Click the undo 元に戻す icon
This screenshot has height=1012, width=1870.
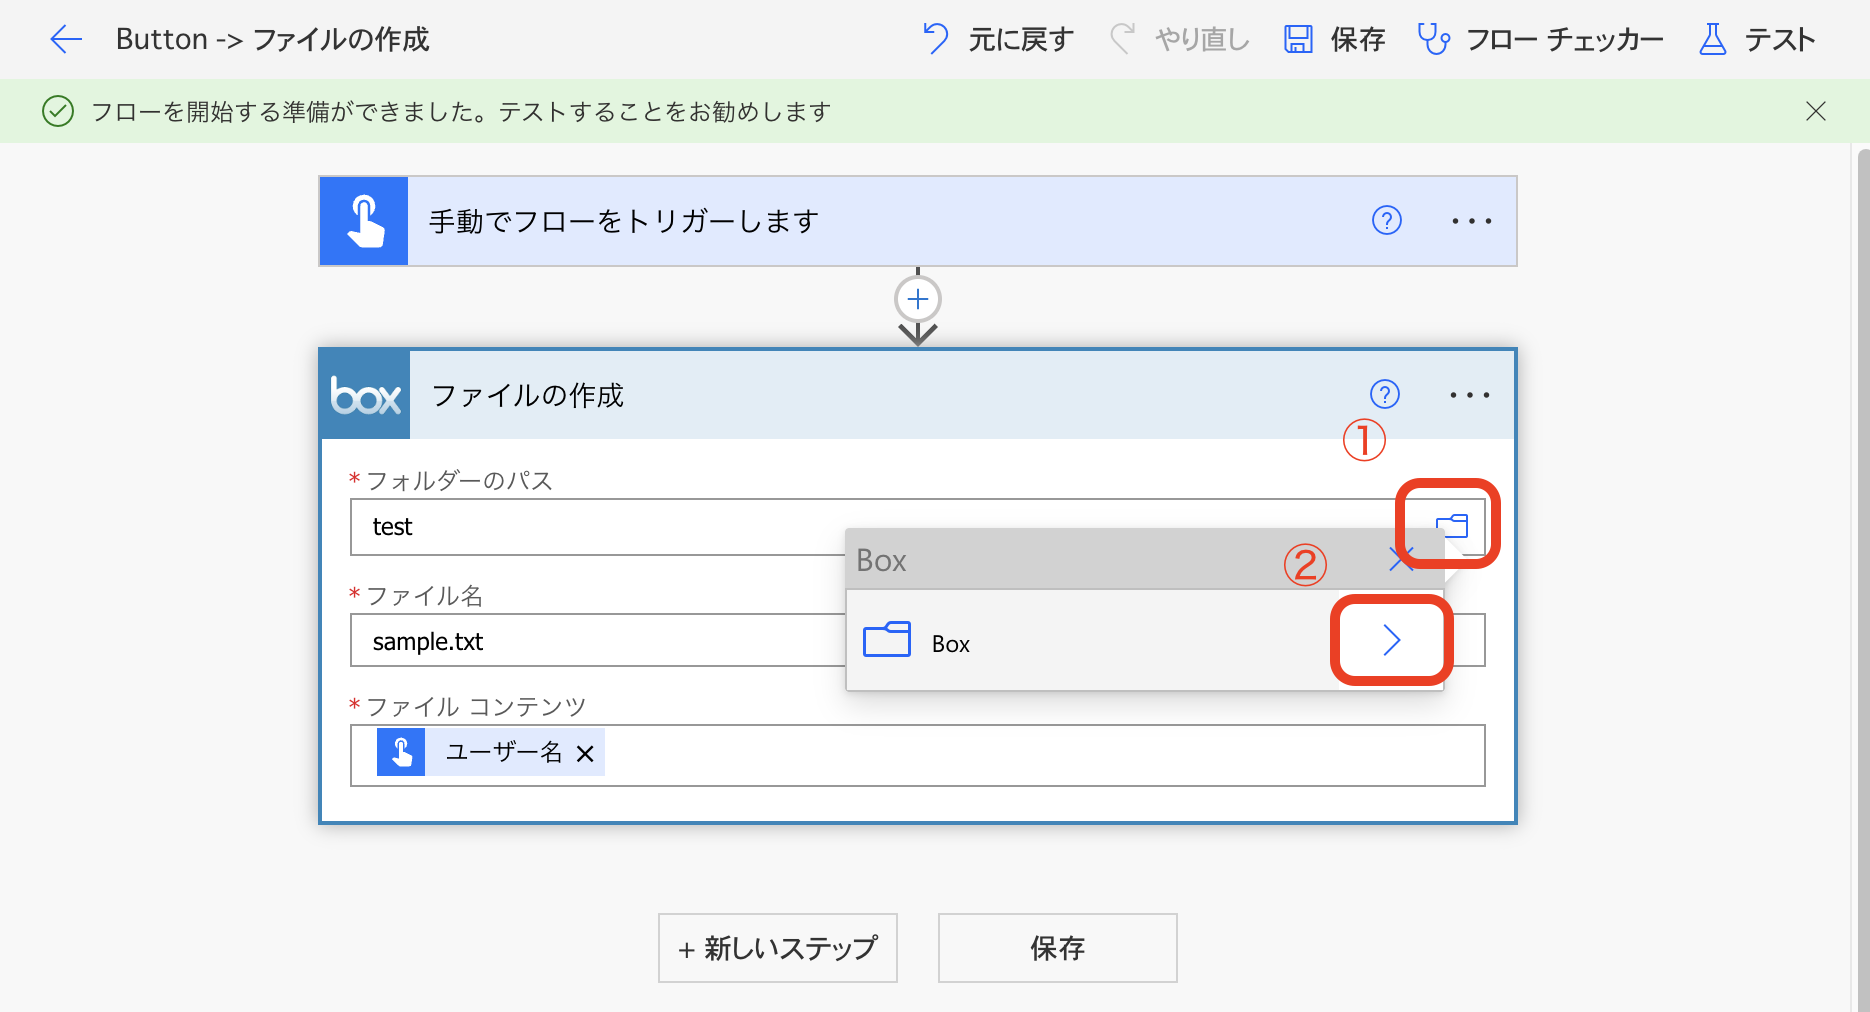936,39
